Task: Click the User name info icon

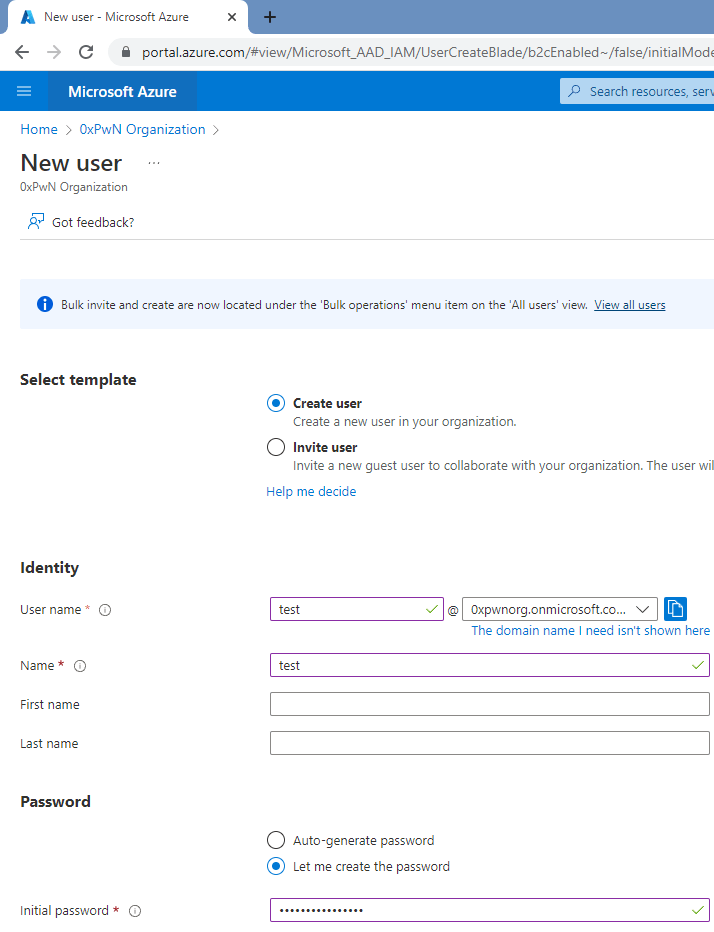Action: tap(105, 610)
